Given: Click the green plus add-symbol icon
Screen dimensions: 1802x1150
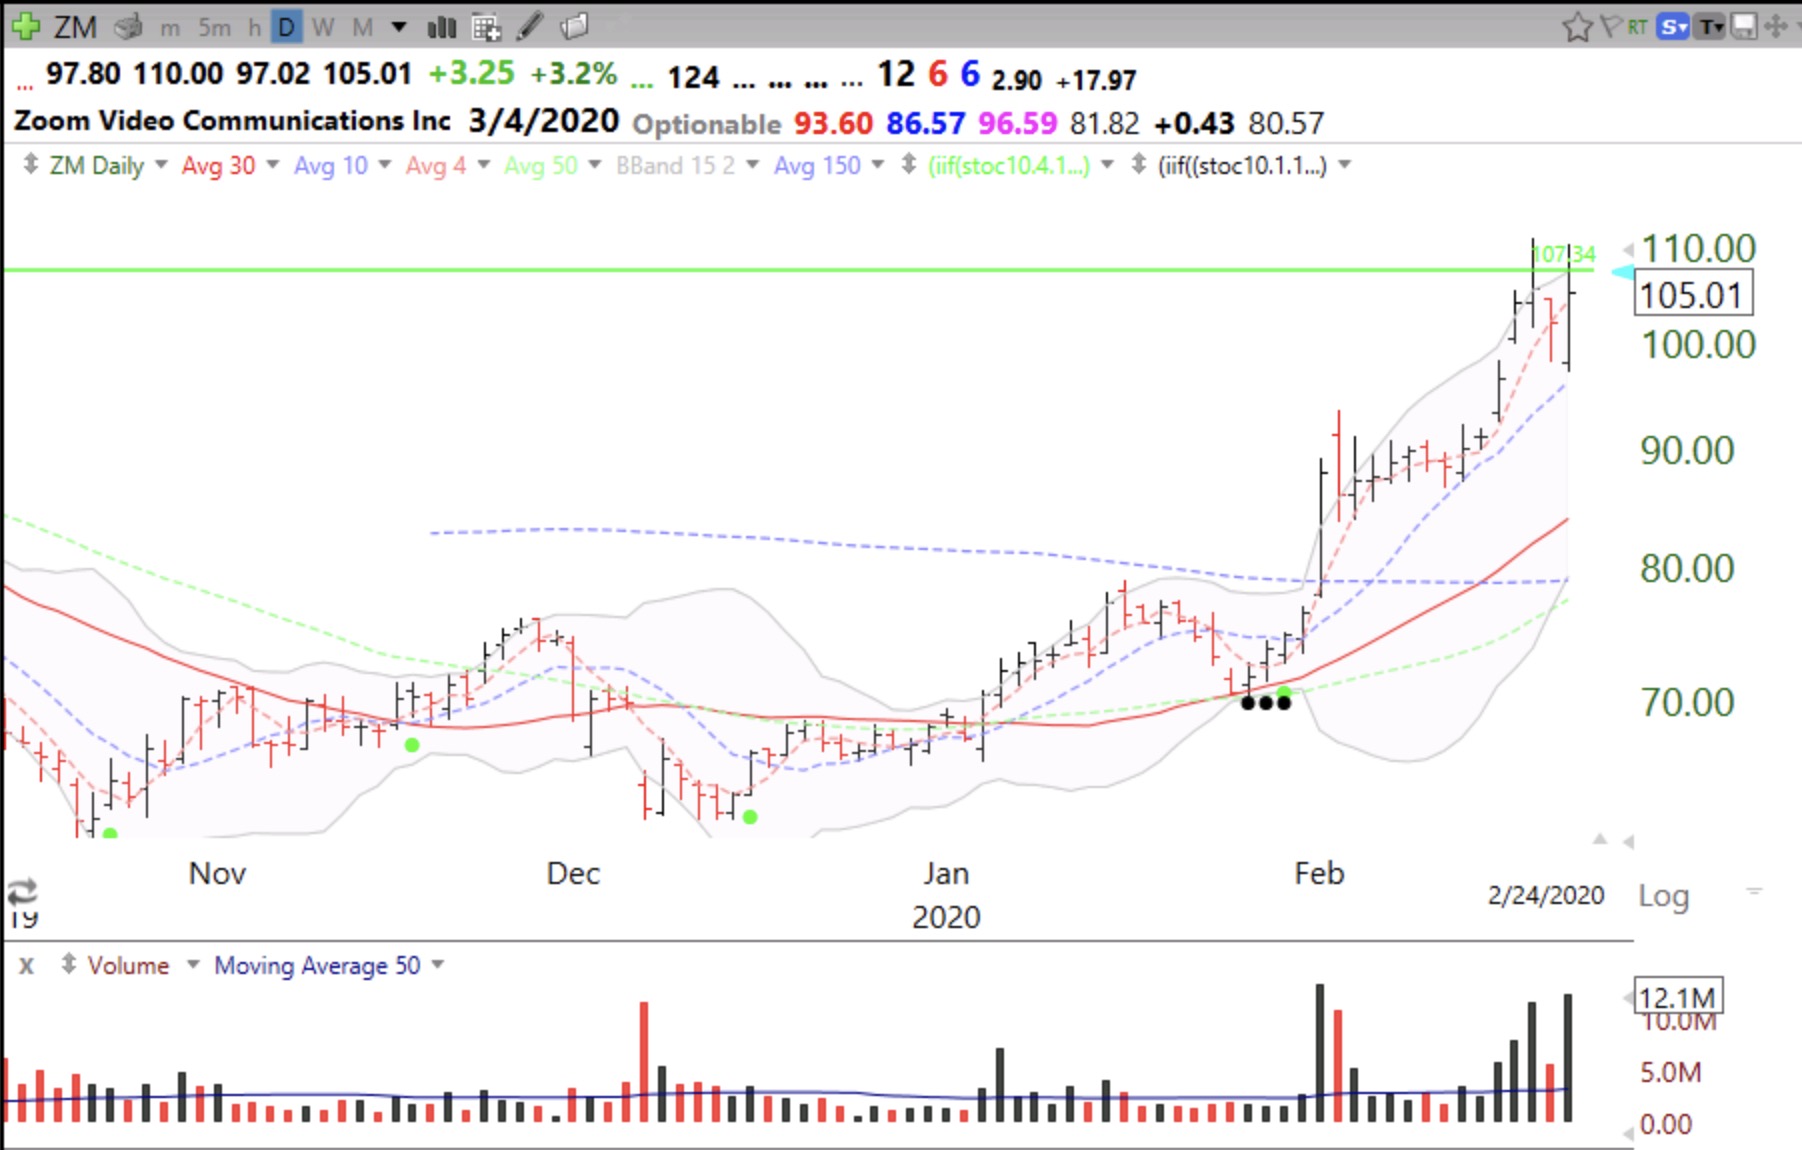Looking at the screenshot, I should 24,26.
